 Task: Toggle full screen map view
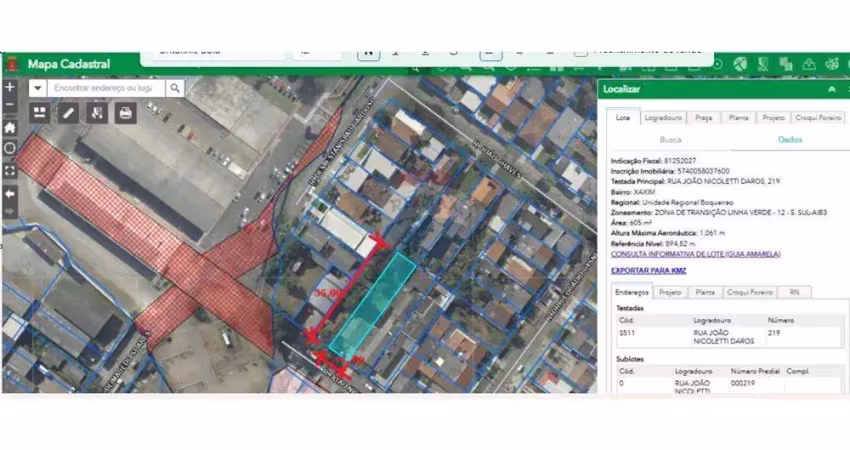point(10,170)
